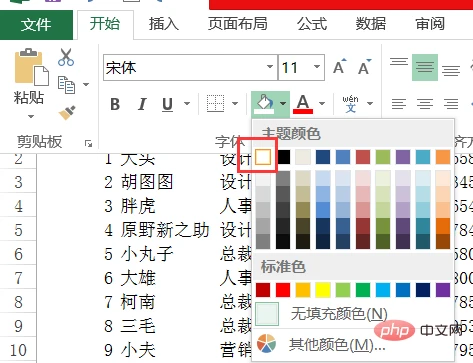Increase font size with larger A icon
Viewport: 473px width, 363px height.
coord(340,67)
